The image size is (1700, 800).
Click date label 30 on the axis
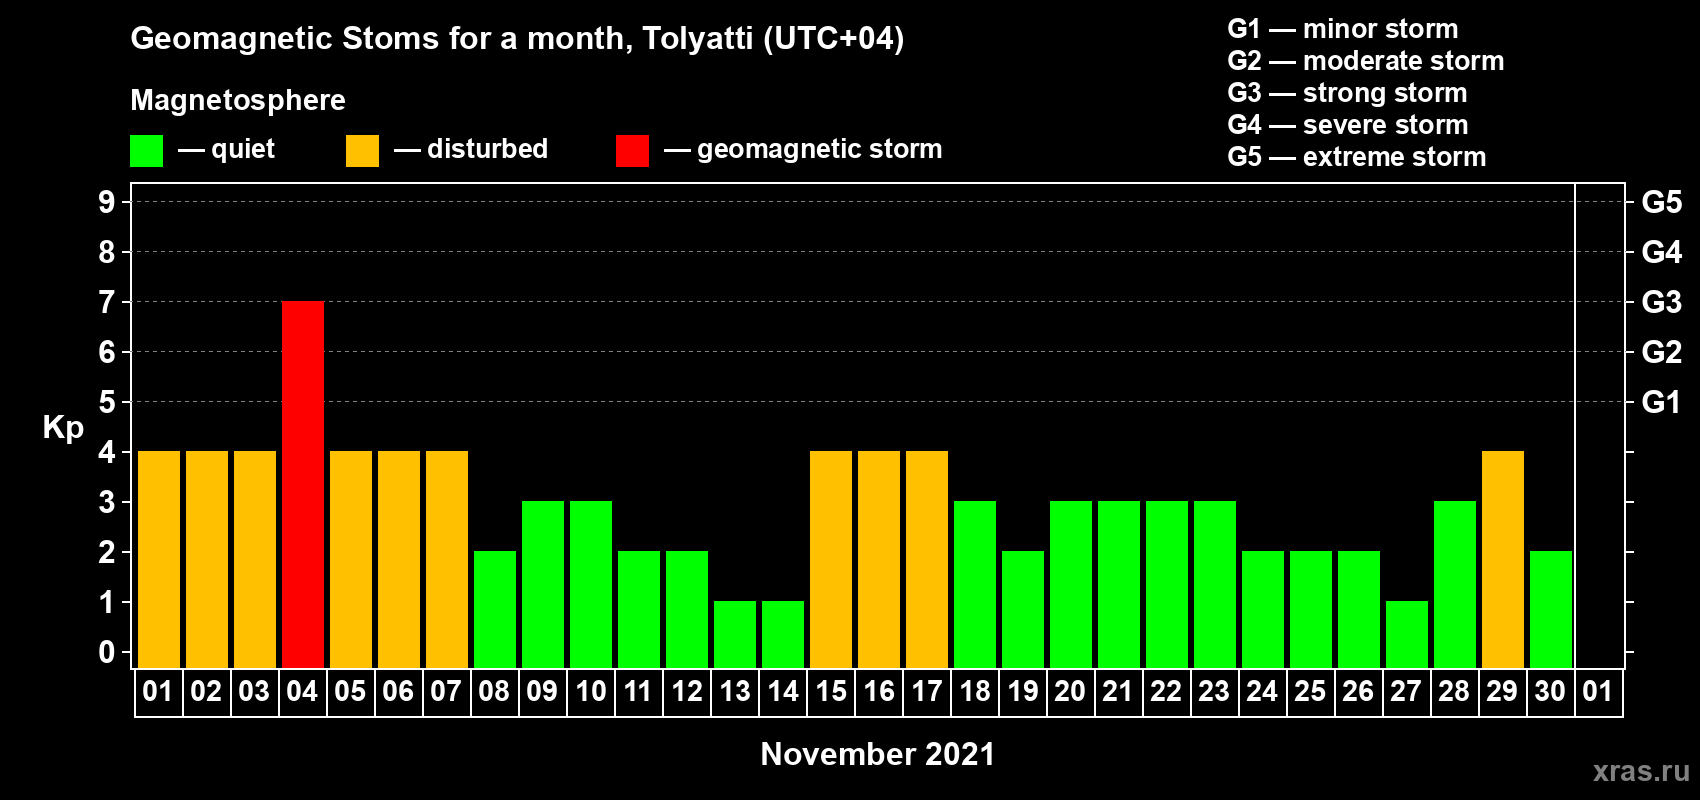[1550, 691]
